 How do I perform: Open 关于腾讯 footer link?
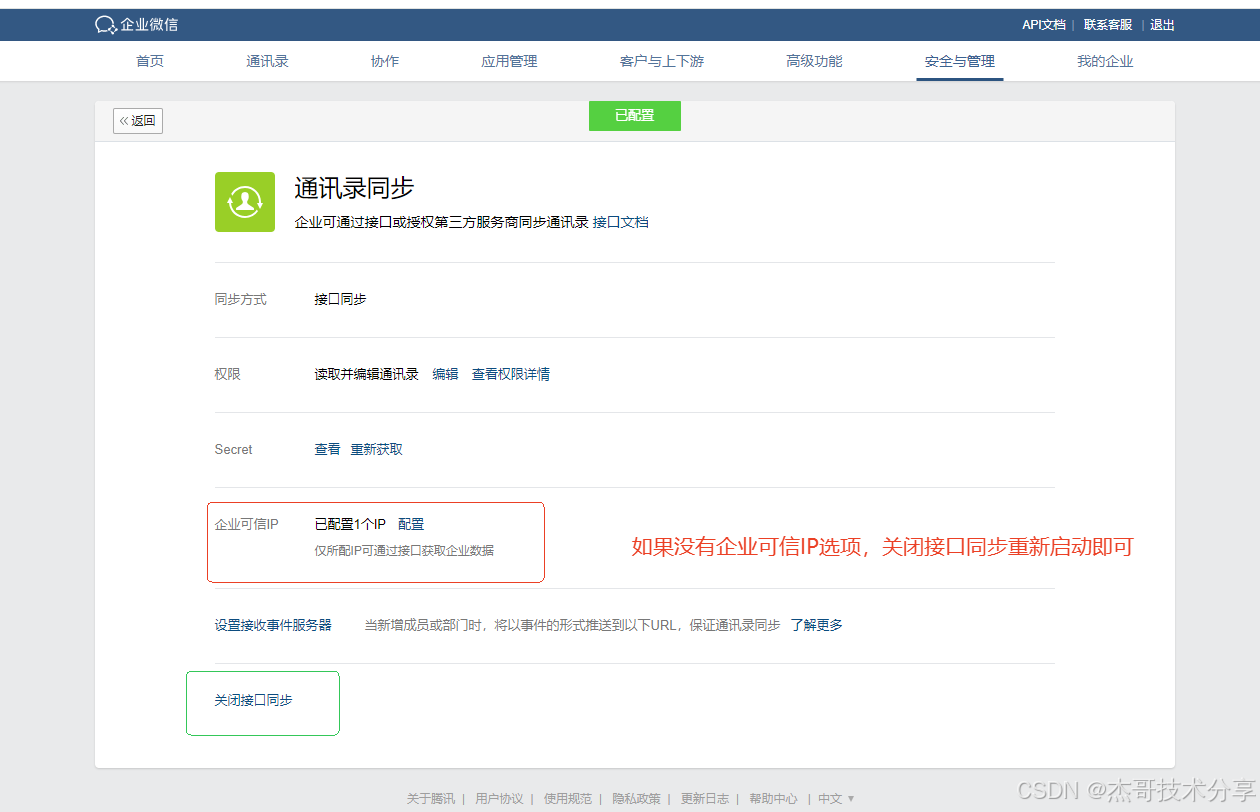pos(431,798)
